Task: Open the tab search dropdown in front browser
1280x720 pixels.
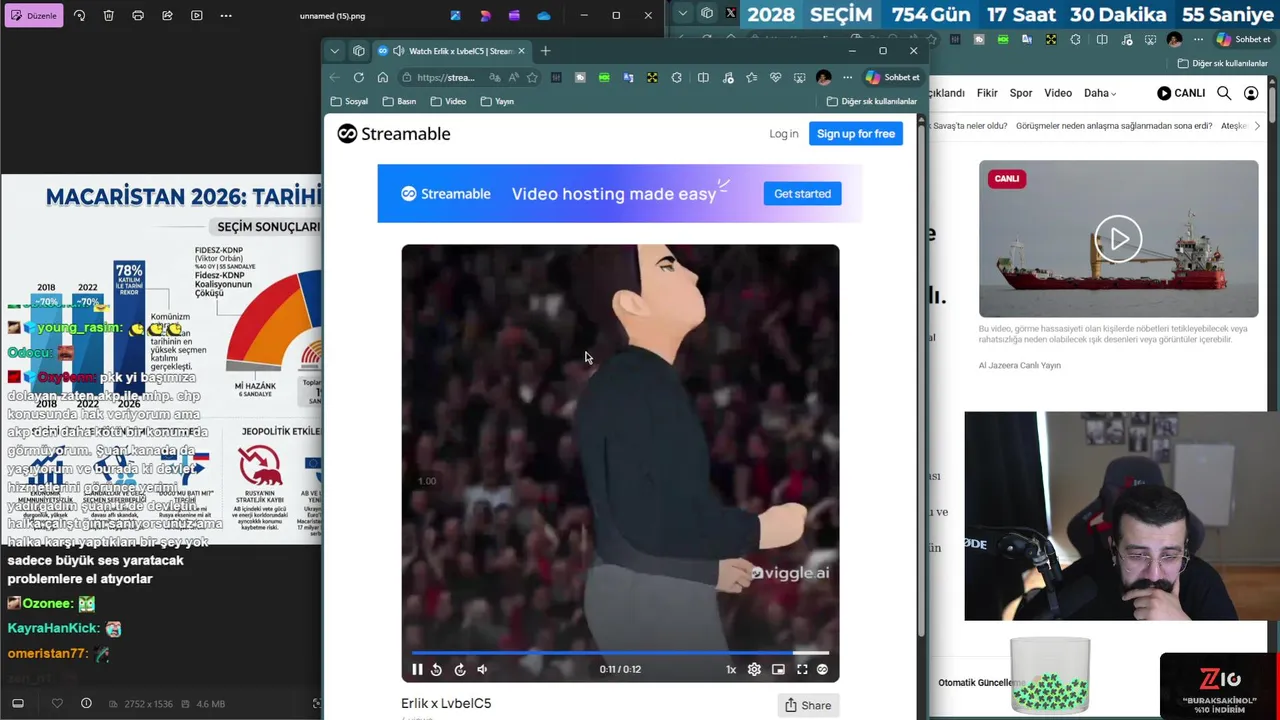Action: coord(335,51)
